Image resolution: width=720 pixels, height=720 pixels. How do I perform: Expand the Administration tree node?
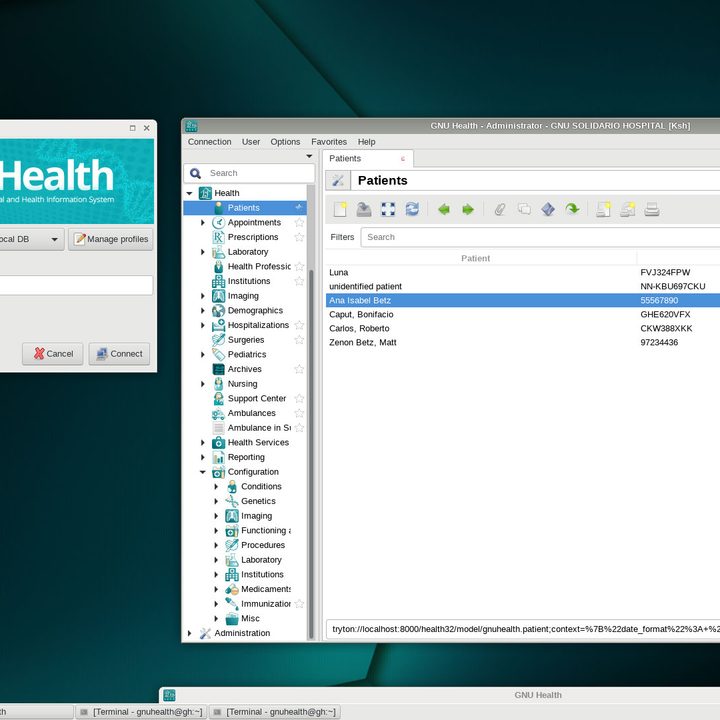click(x=189, y=633)
